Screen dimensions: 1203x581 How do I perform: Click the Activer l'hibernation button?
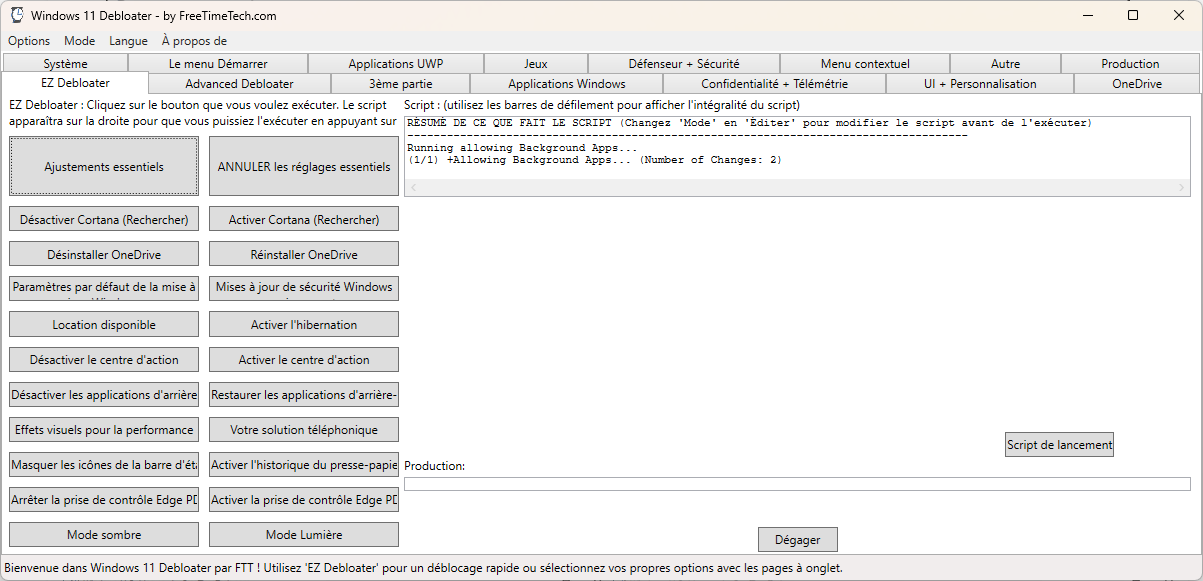tap(304, 324)
